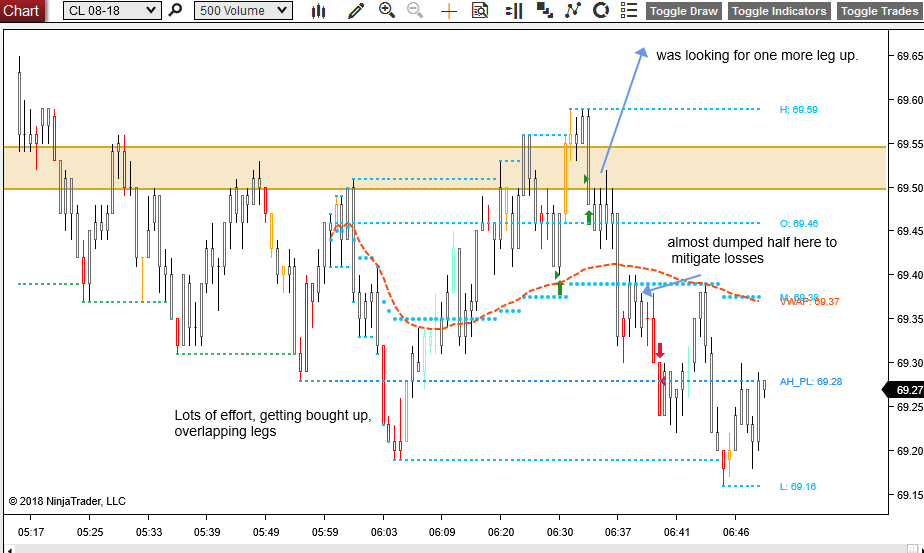Click the instrument search magnifier icon
The image size is (924, 553).
(175, 11)
